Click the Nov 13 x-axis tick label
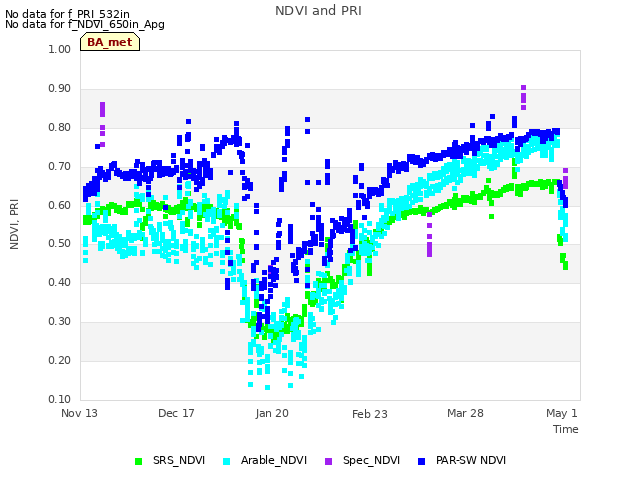 [x=79, y=413]
